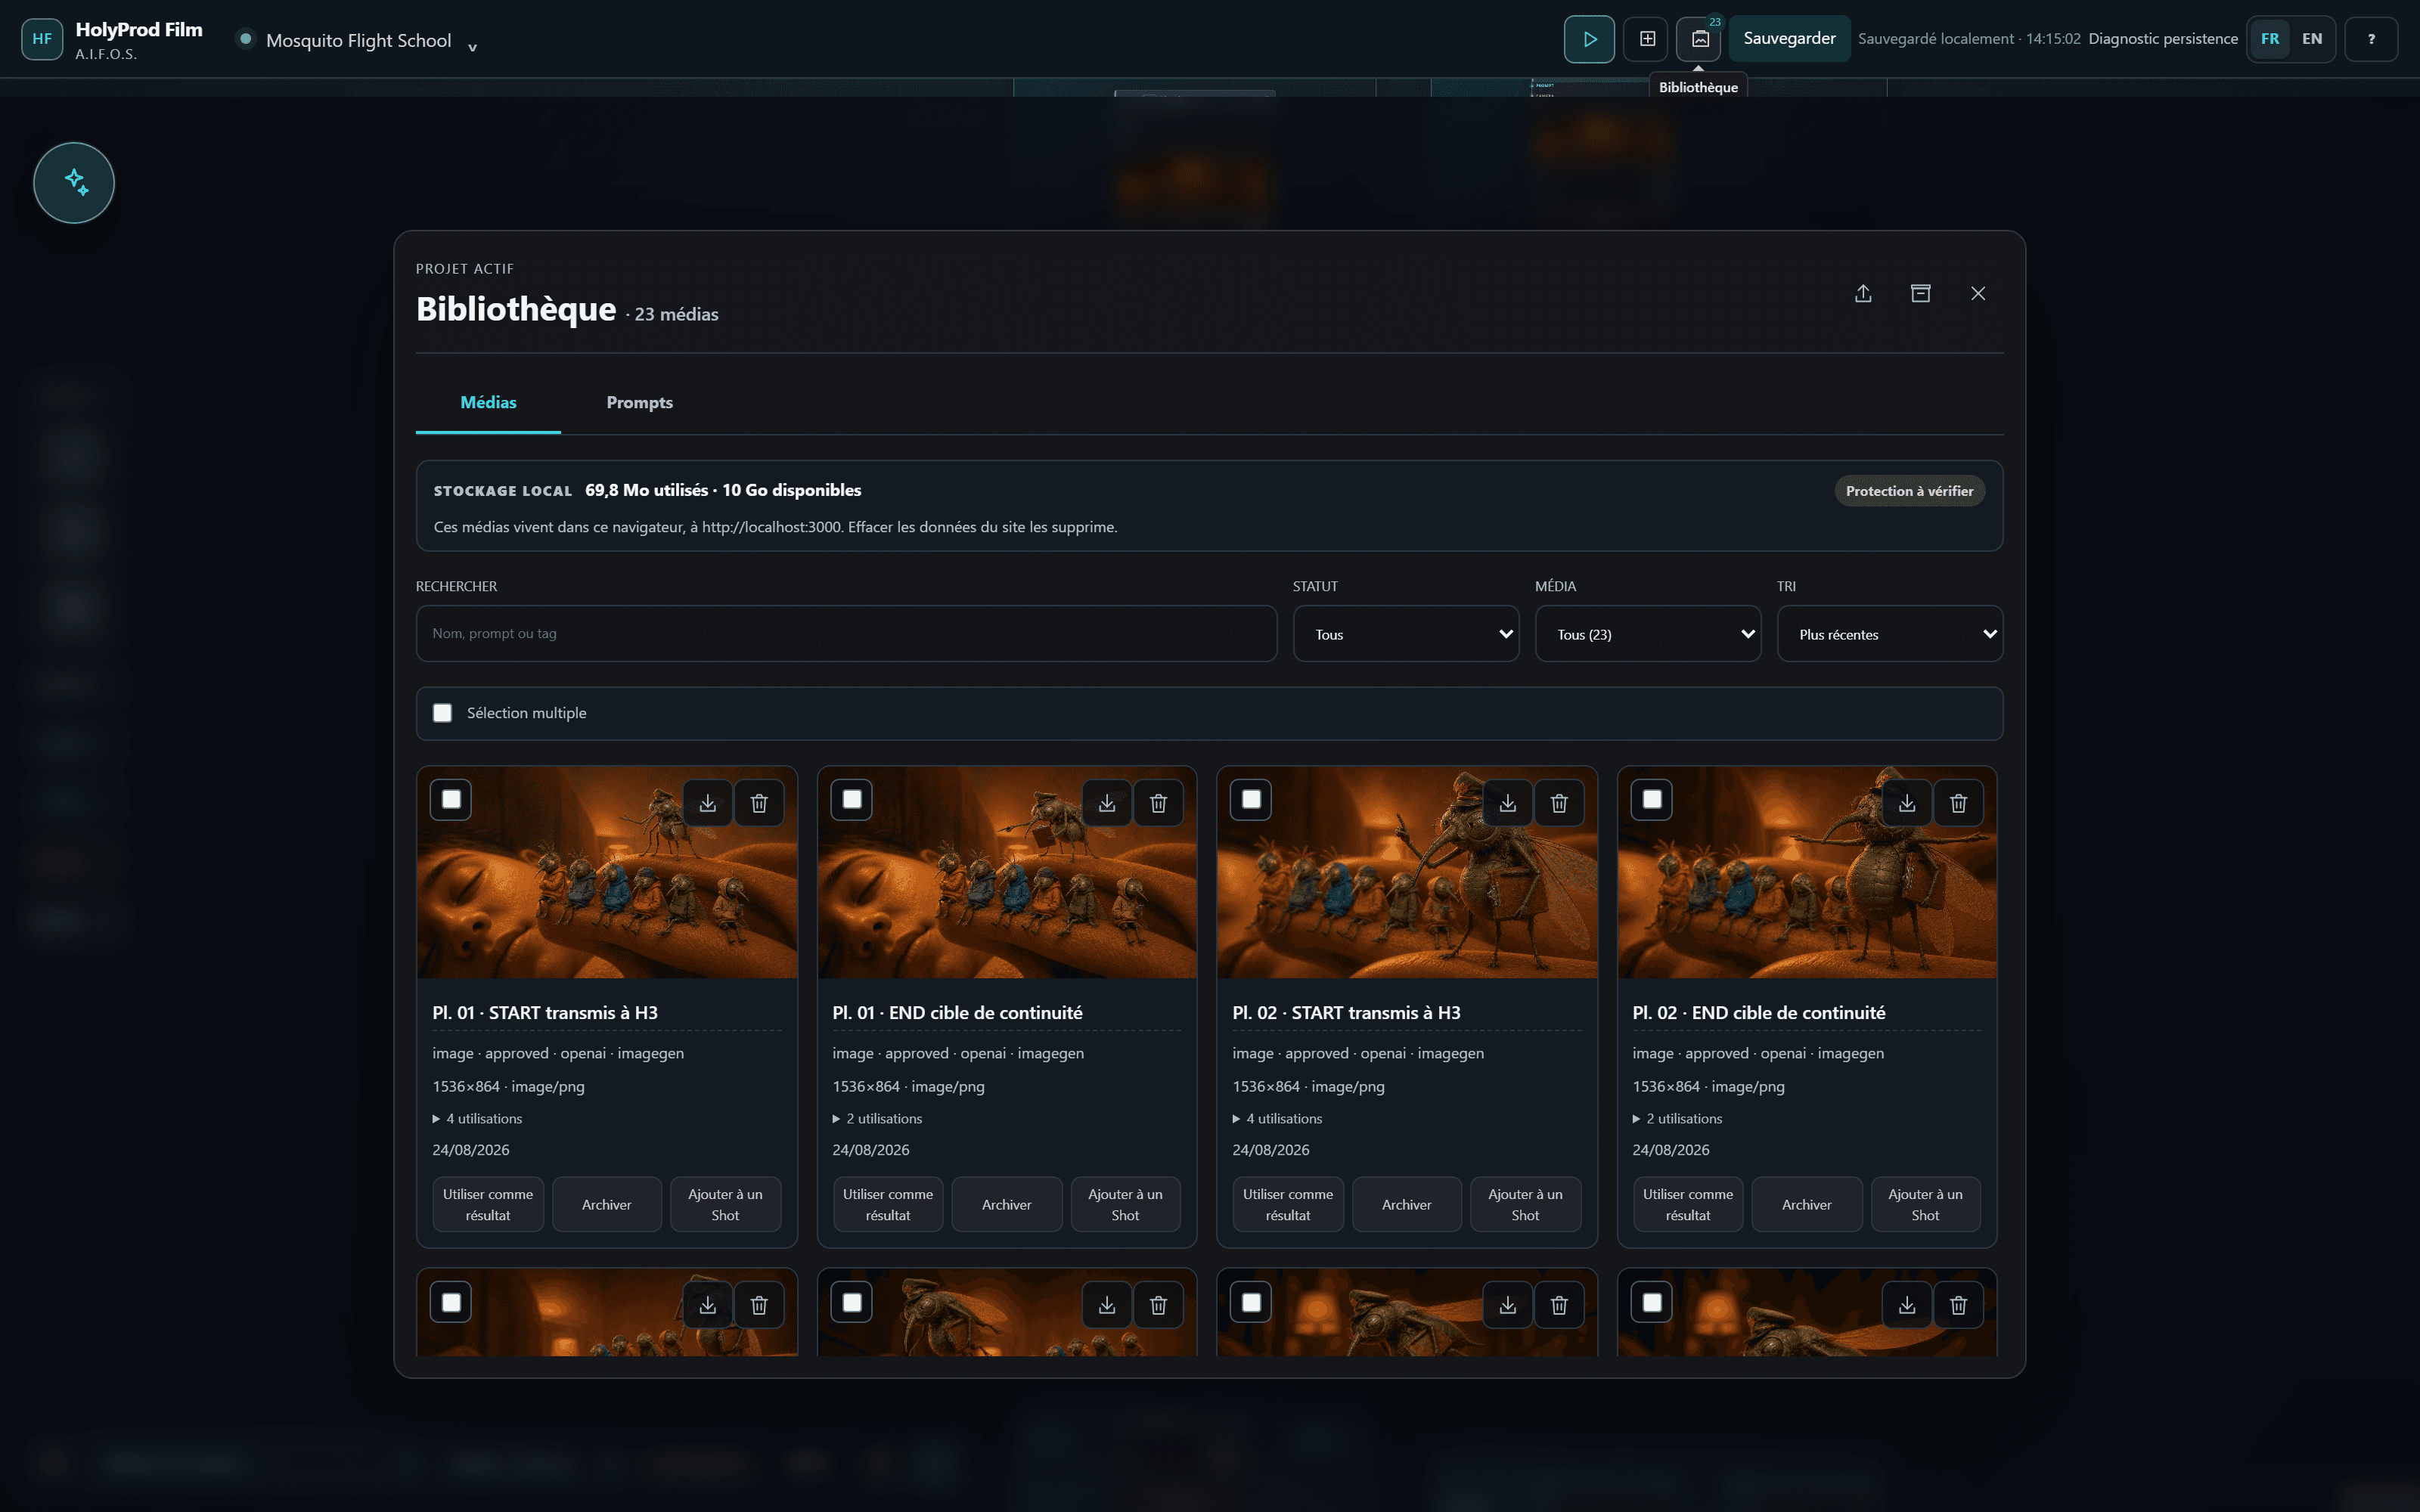Tick the checkbox on Pl. 01 START card
The height and width of the screenshot is (1512, 2420).
[451, 800]
